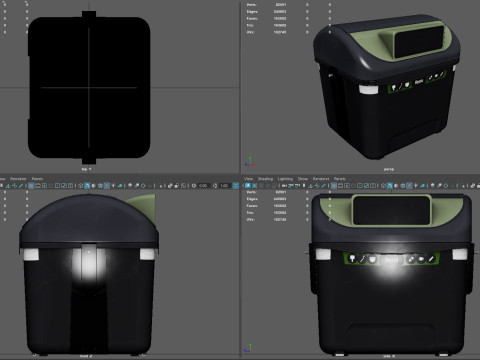Image resolution: width=480 pixels, height=360 pixels.
Task: Open Show menu in side view panel
Action: pos(303,179)
